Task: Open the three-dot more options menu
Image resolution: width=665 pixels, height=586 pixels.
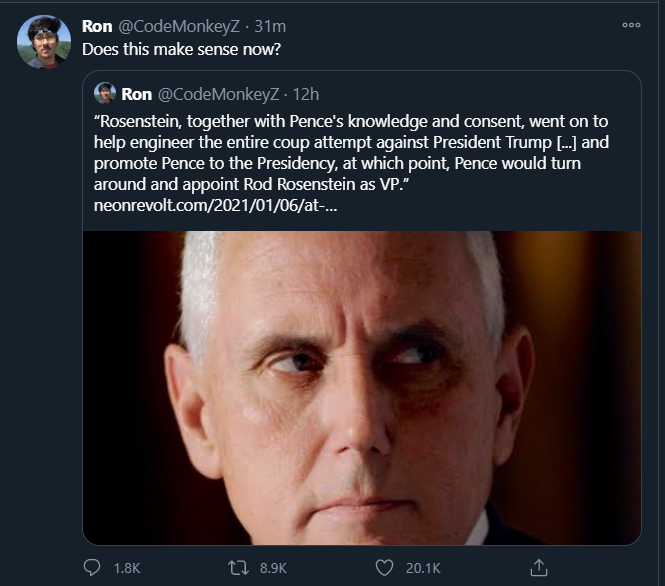Action: point(631,25)
